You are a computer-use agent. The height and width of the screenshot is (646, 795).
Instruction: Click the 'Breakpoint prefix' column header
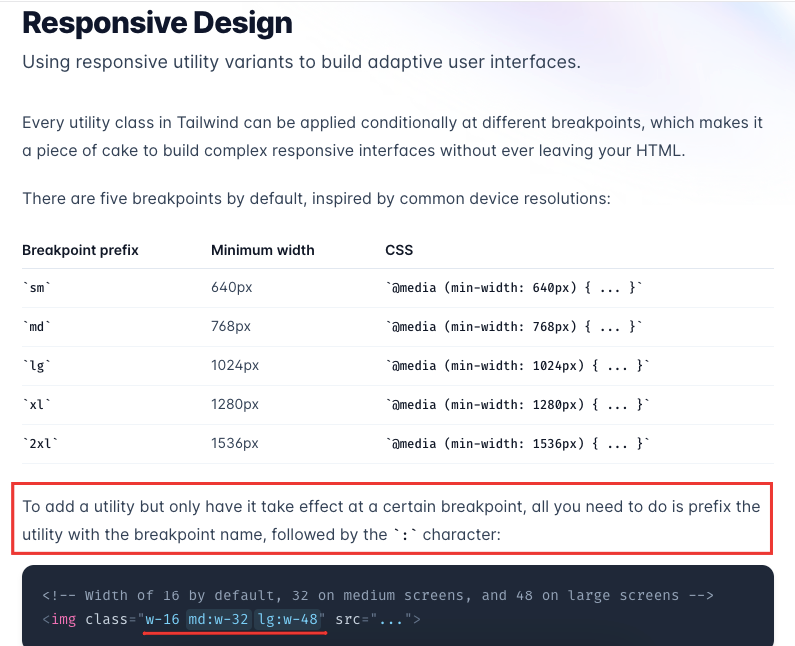tap(80, 250)
